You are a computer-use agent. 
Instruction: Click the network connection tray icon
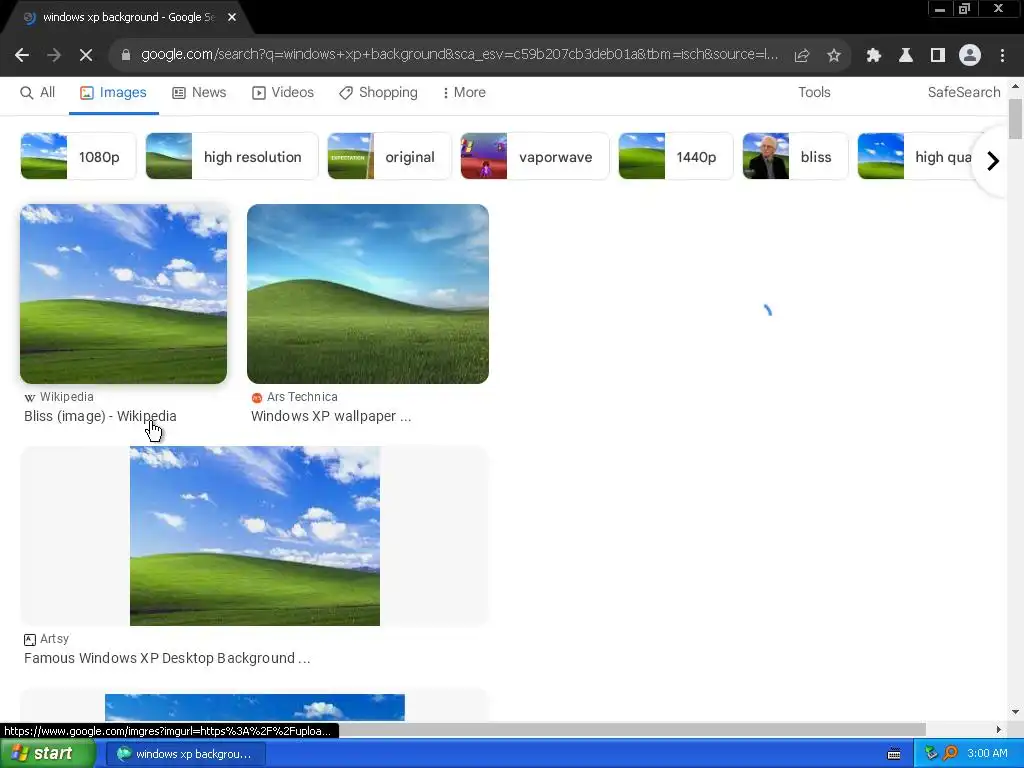pyautogui.click(x=931, y=754)
